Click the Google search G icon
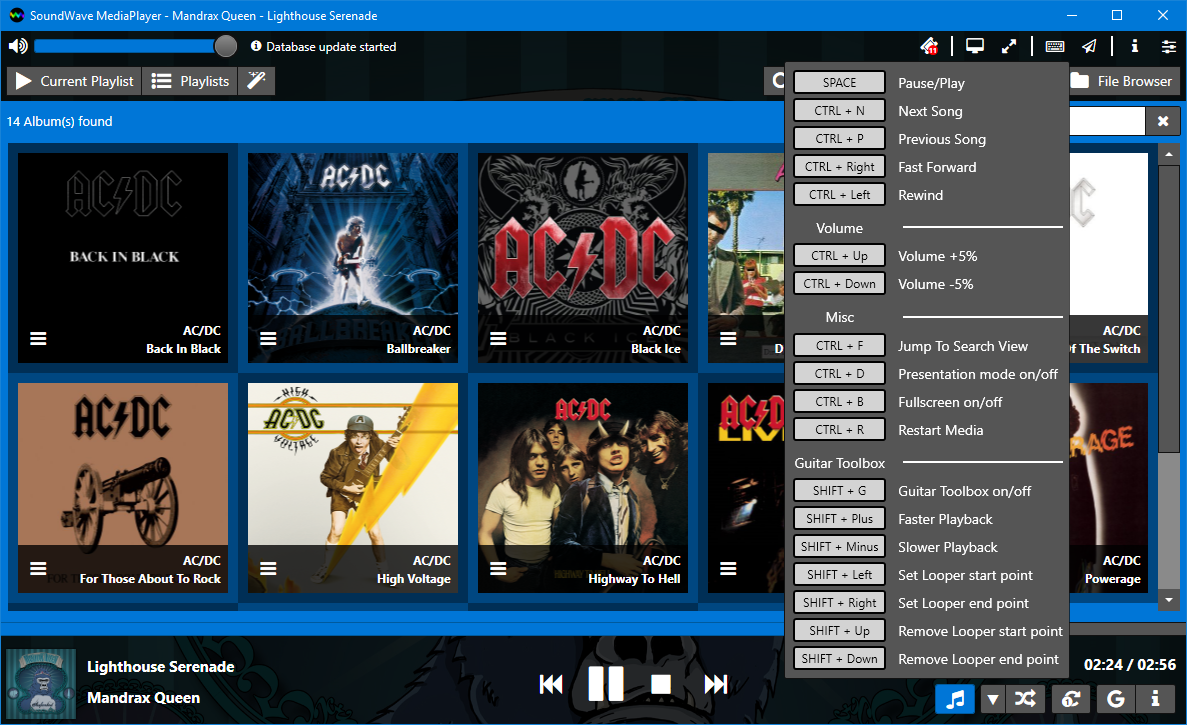1187x725 pixels. click(1115, 699)
